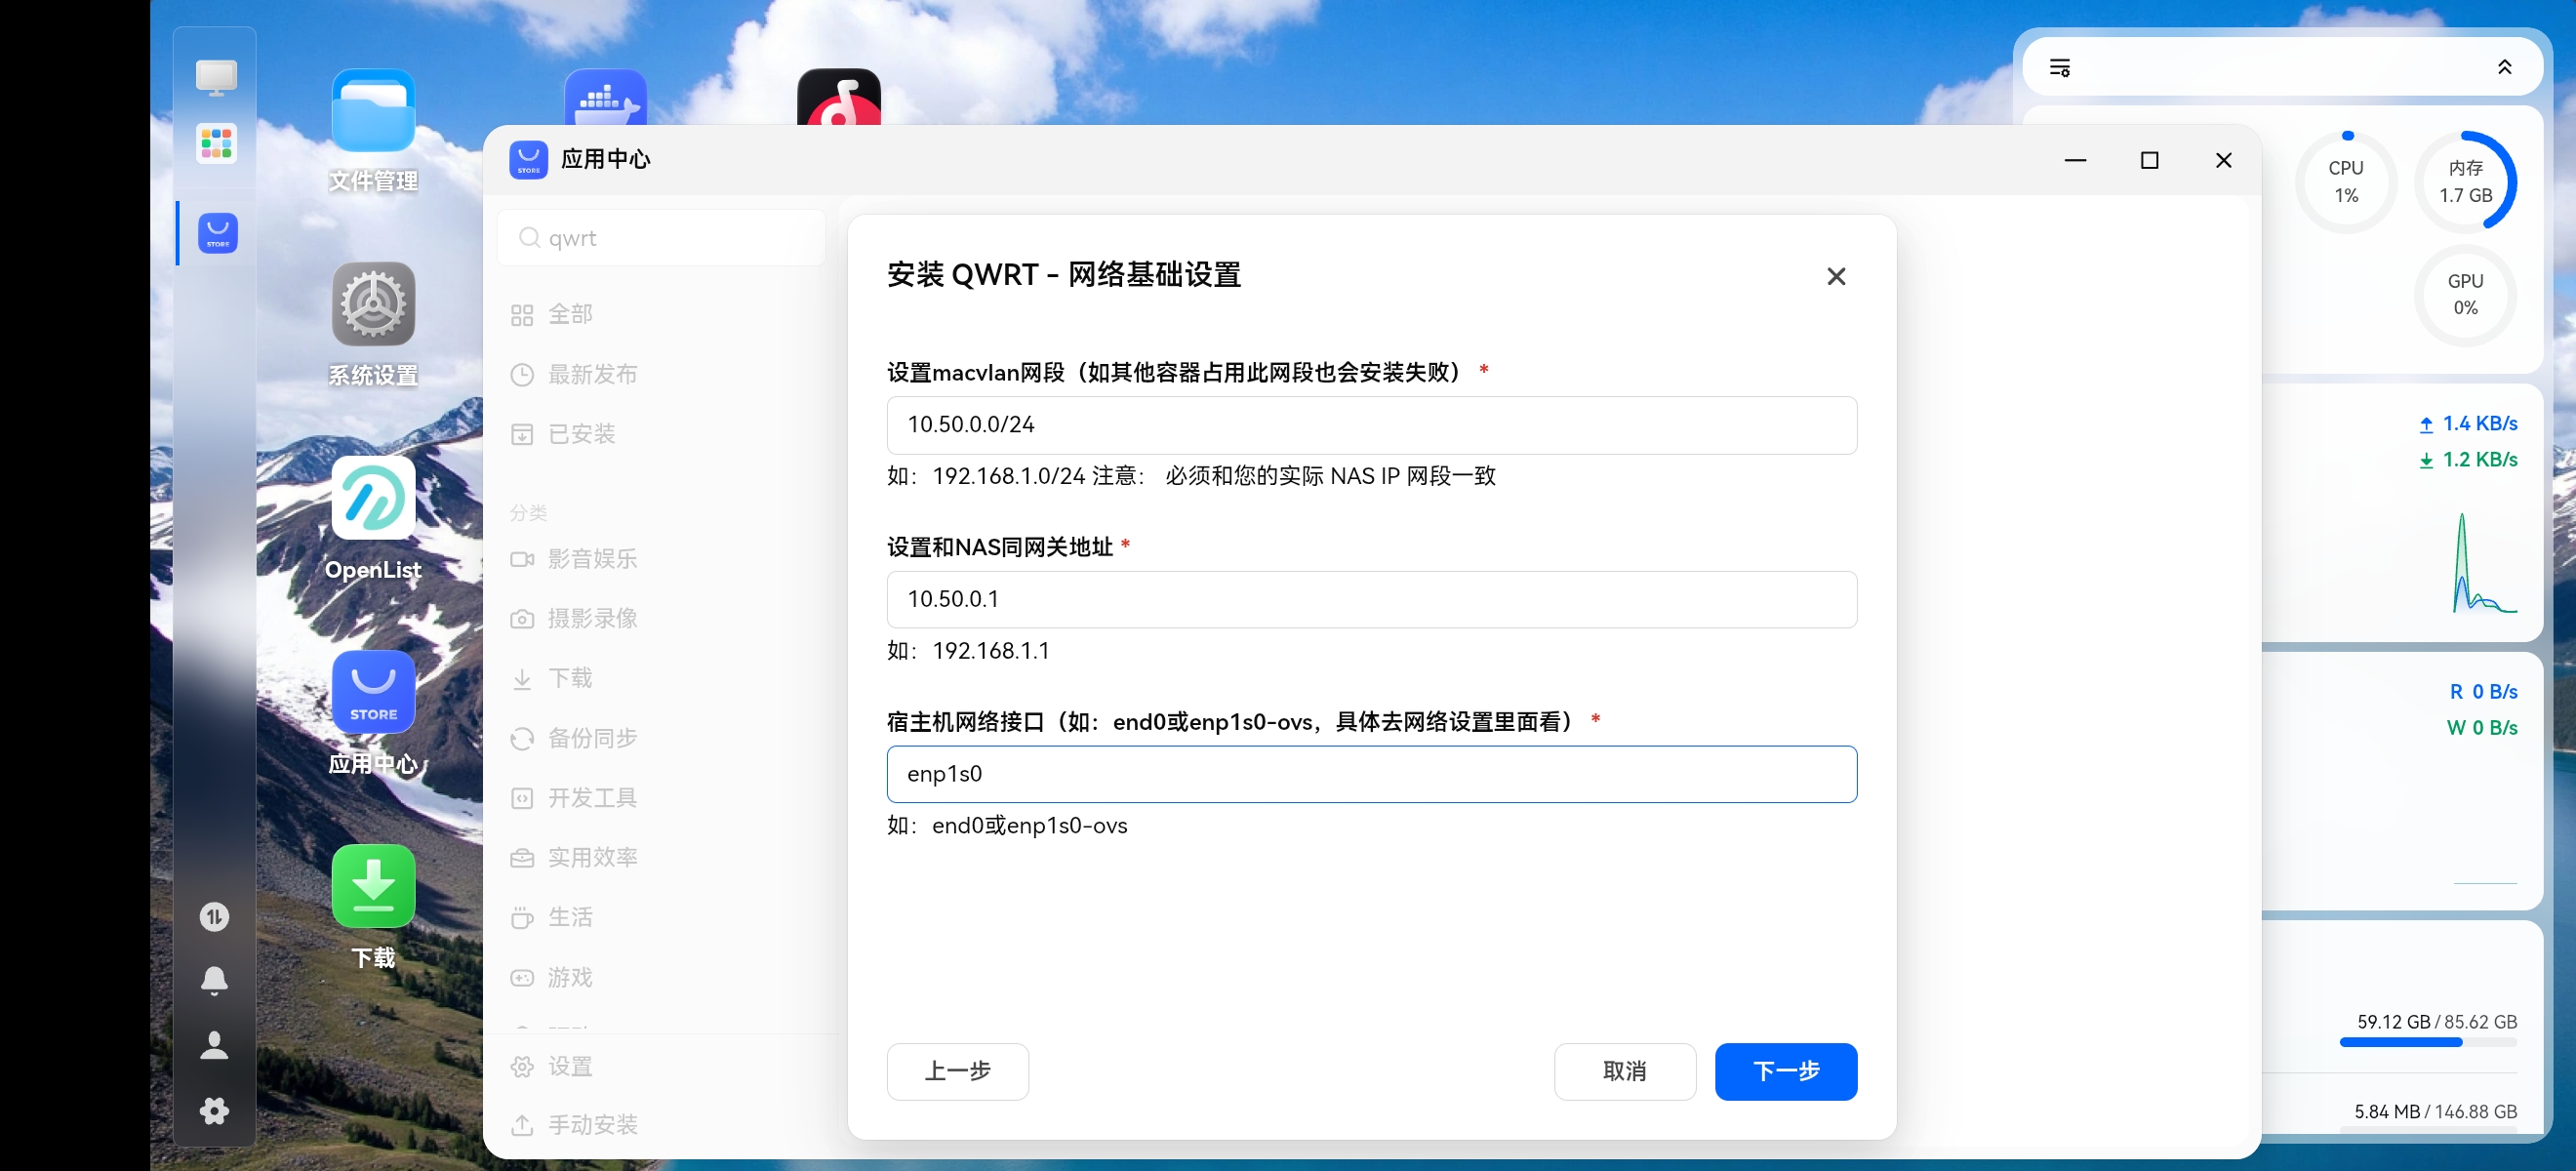Click the widget panel filter settings icon
This screenshot has height=1171, width=2576.
[2059, 67]
